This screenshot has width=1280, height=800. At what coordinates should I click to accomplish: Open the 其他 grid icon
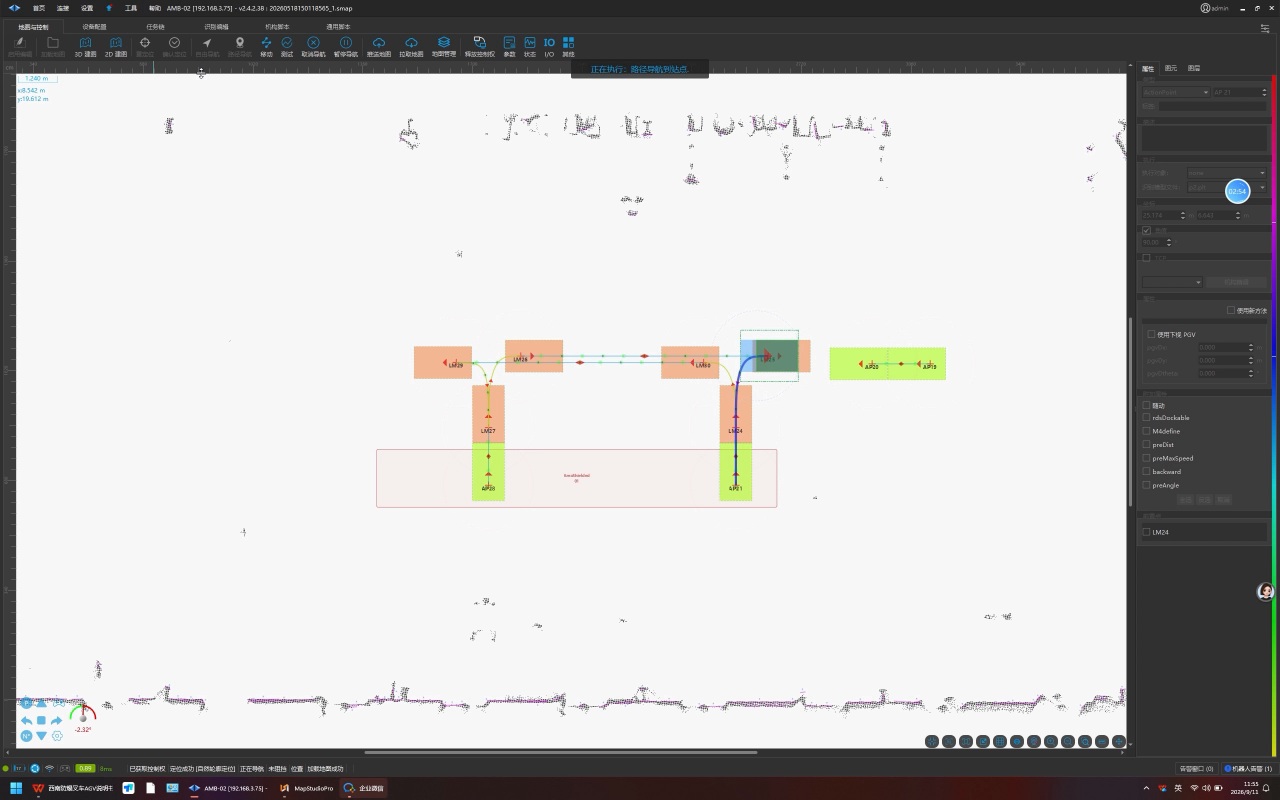(568, 47)
